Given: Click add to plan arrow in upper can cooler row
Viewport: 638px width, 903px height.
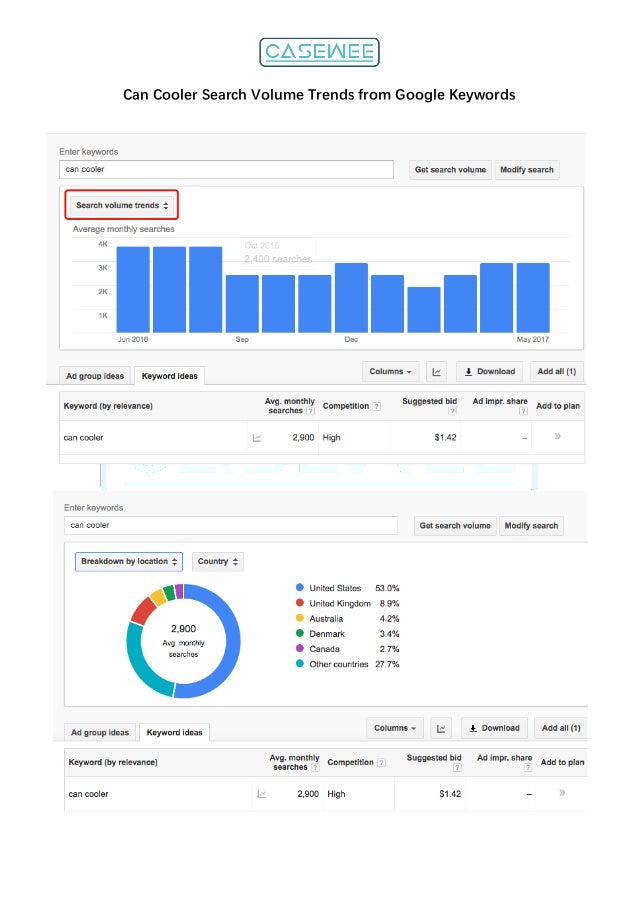Looking at the screenshot, I should point(557,437).
